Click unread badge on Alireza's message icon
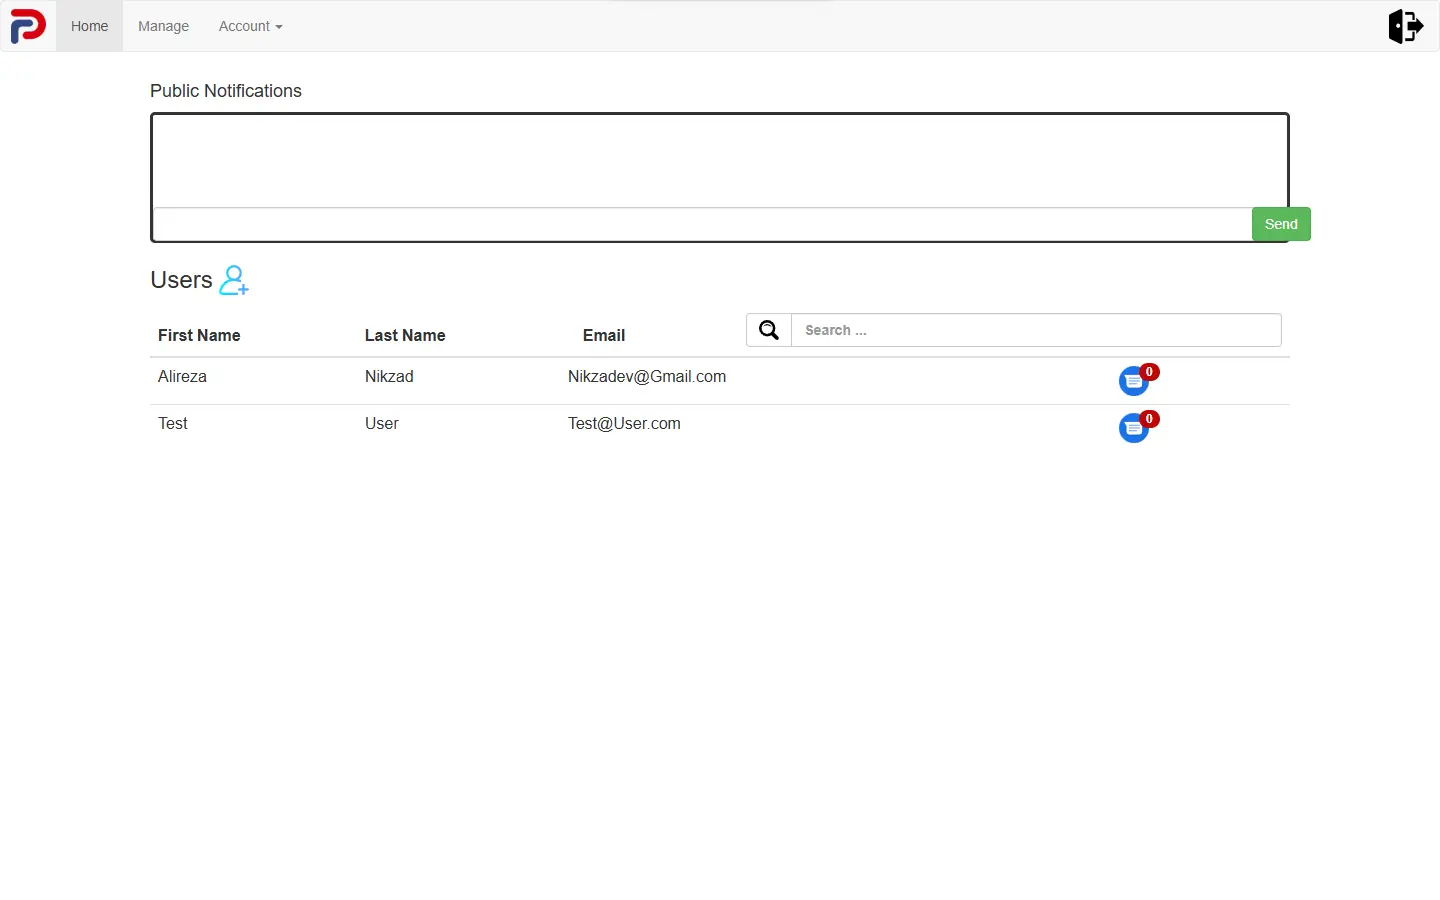The height and width of the screenshot is (900, 1440). [1150, 372]
